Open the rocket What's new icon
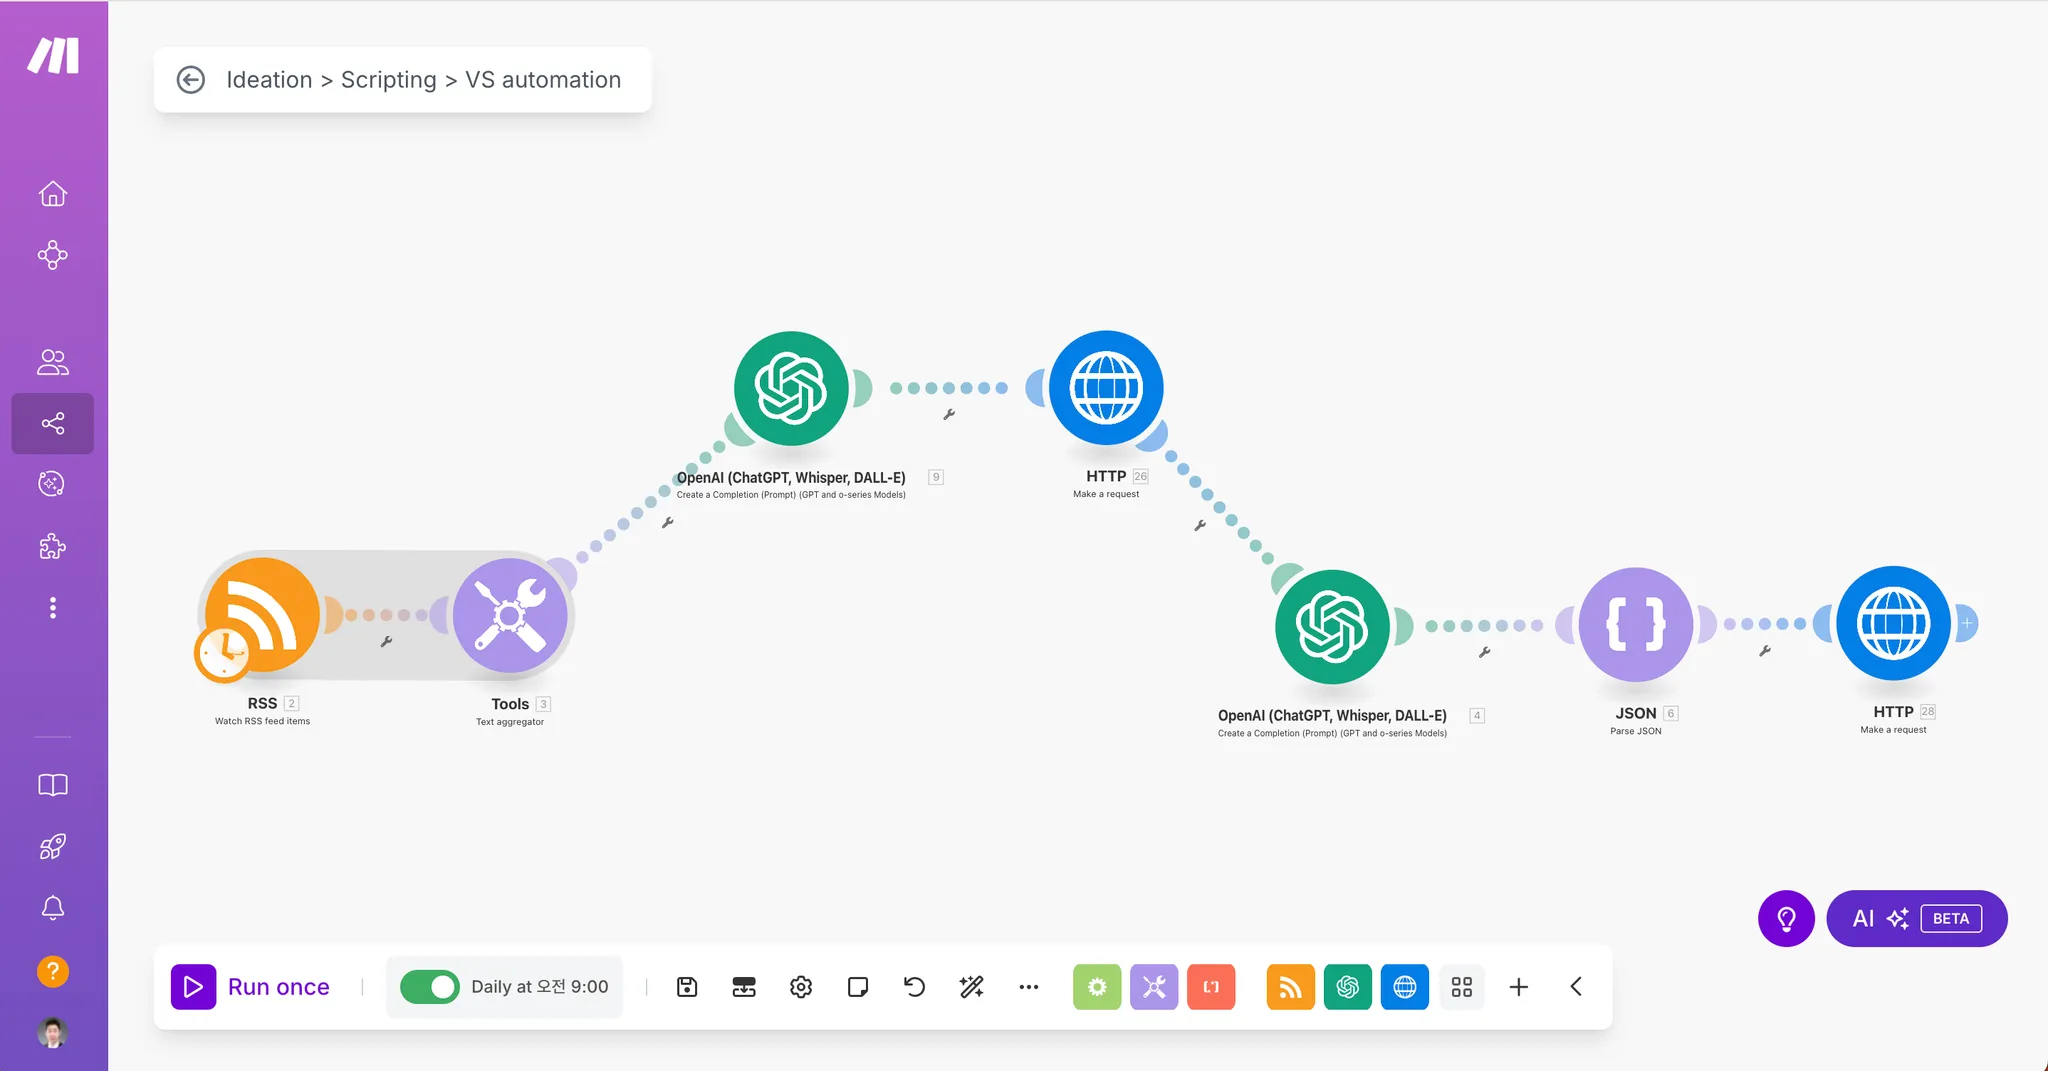 53,847
